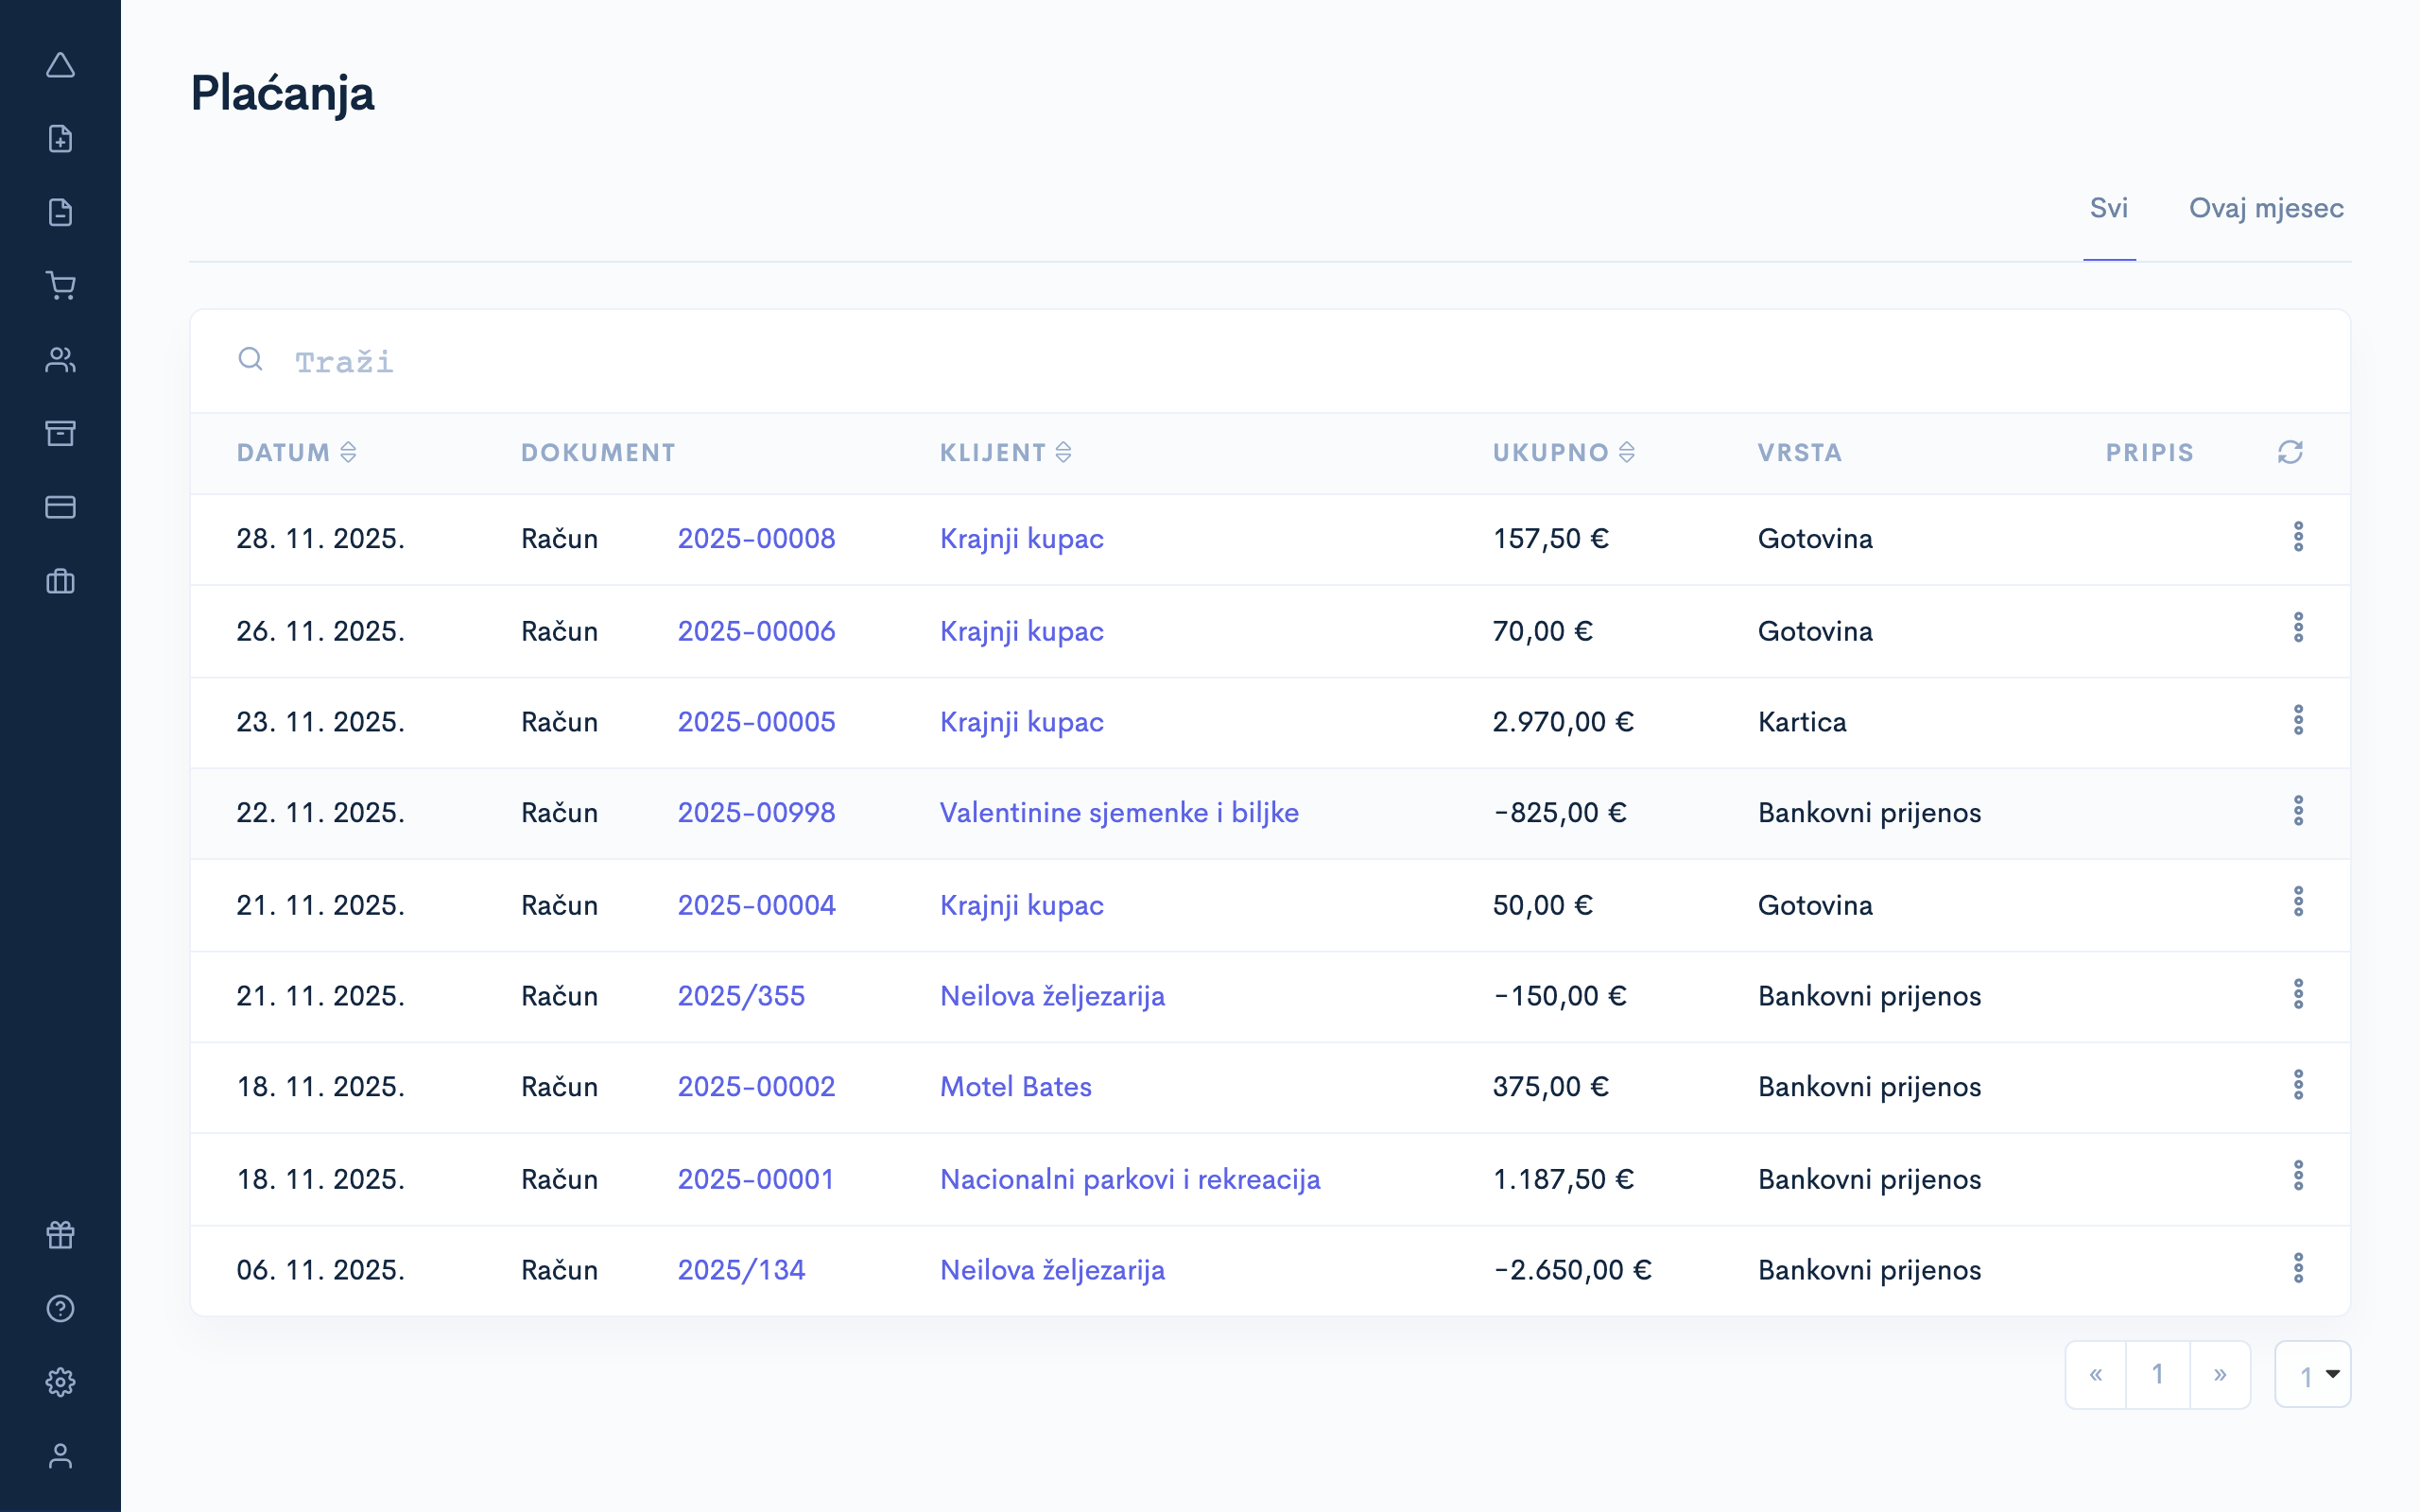Open the gift/rewards icon in sidebar

coord(60,1234)
